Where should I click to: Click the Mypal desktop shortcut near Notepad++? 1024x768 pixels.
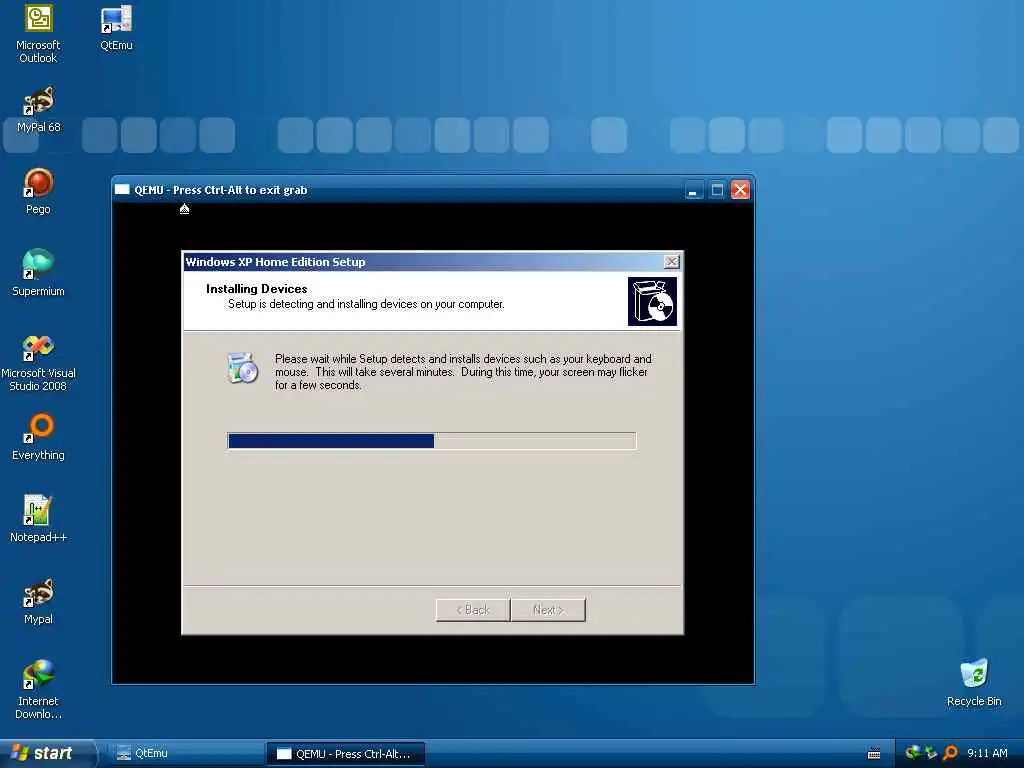coord(38,601)
